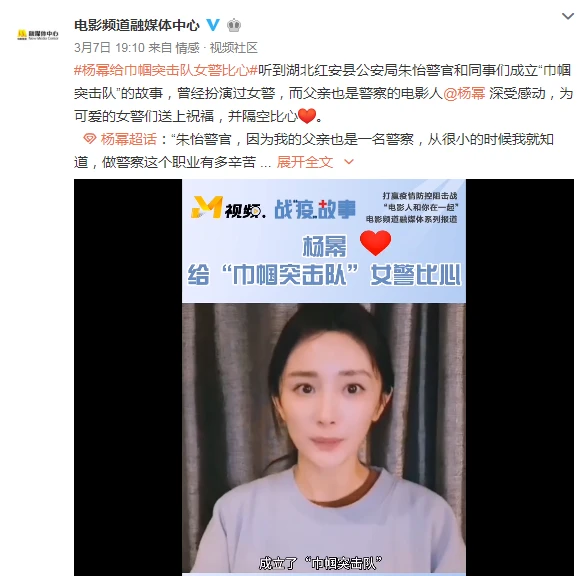Click the arrow next to 展开全文
Screen dimensions: 580x576
pos(349,162)
